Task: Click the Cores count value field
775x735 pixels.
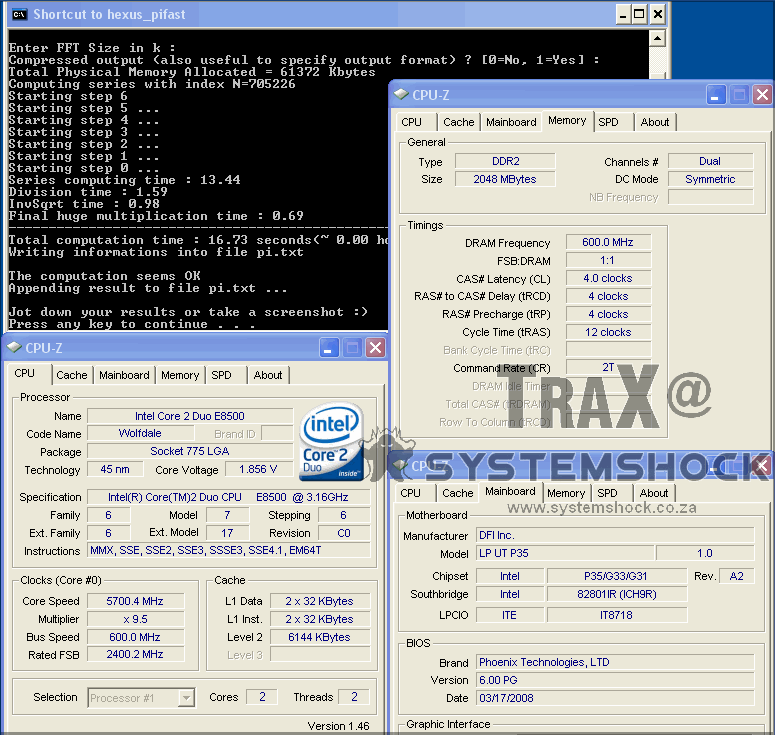Action: point(262,697)
